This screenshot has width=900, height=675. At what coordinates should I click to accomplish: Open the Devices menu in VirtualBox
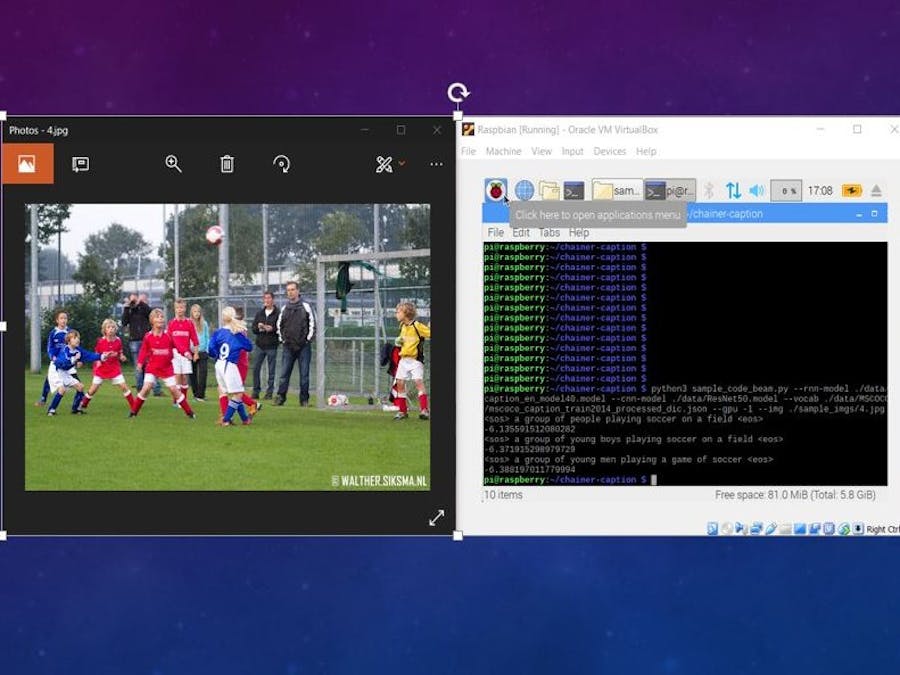tap(610, 151)
